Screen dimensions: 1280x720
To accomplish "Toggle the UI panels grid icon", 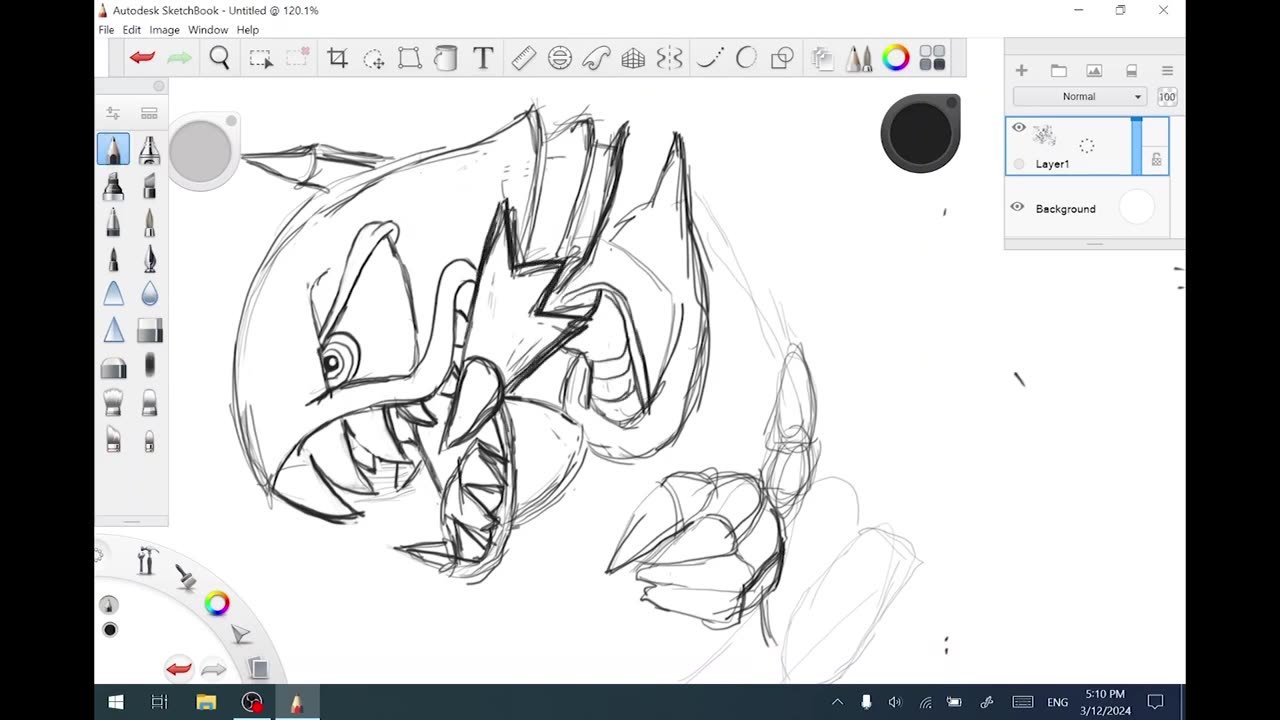I will [932, 58].
